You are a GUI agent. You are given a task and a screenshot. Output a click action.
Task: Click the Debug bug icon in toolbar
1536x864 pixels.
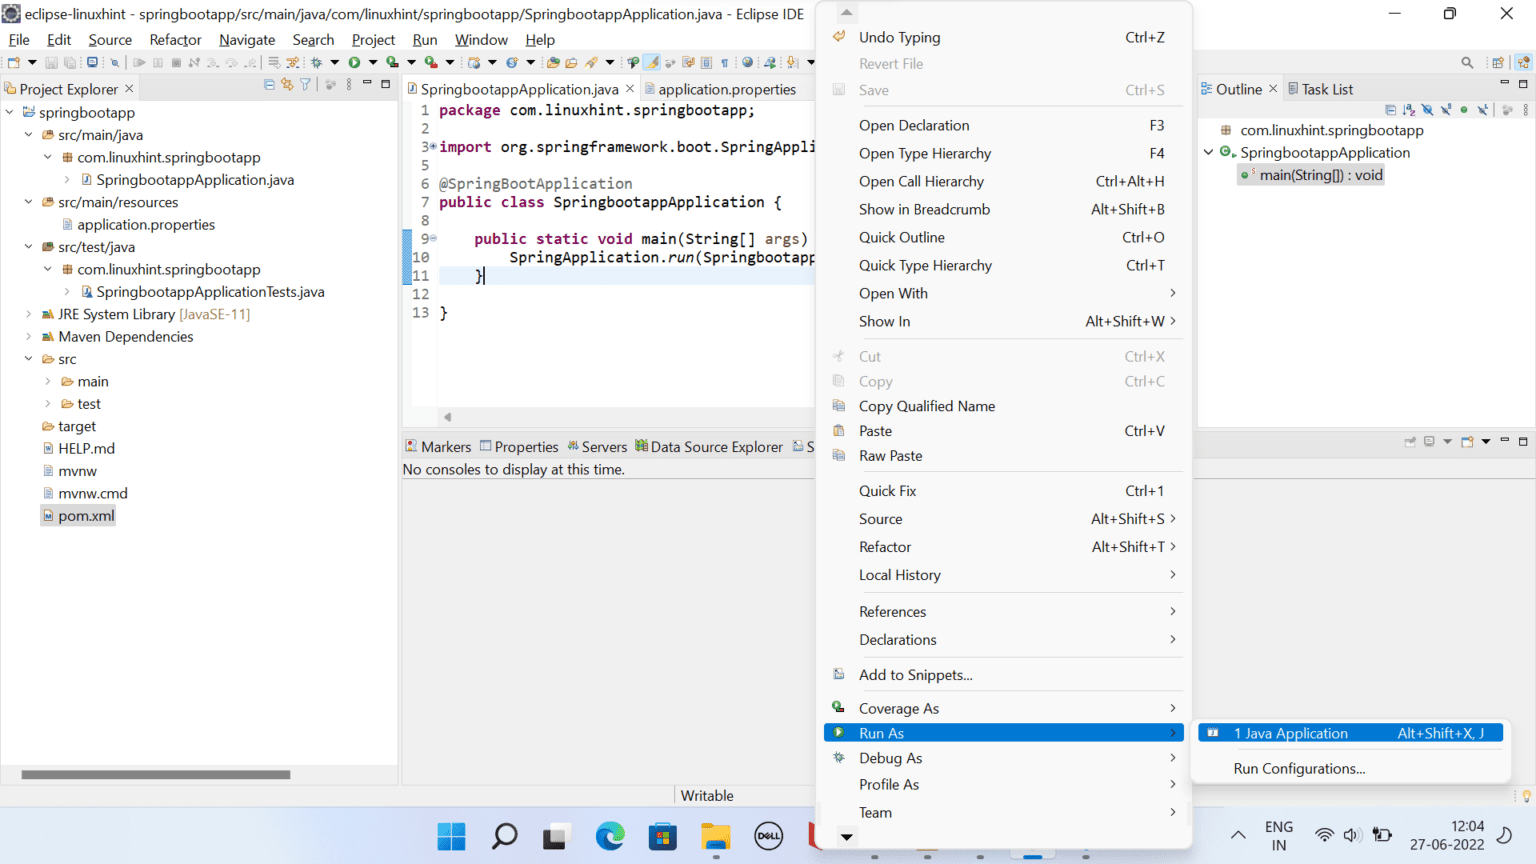316,62
